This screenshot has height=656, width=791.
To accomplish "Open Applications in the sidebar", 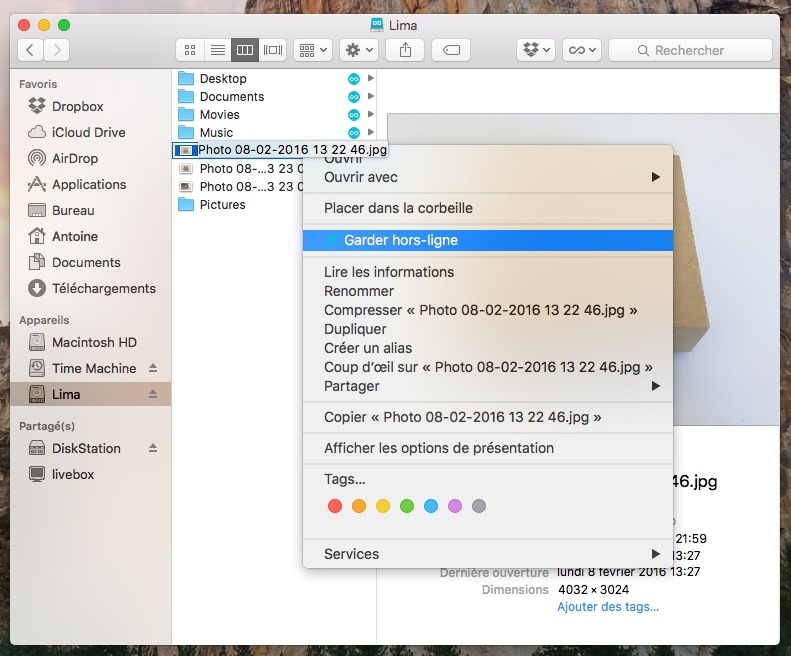I will pos(89,184).
